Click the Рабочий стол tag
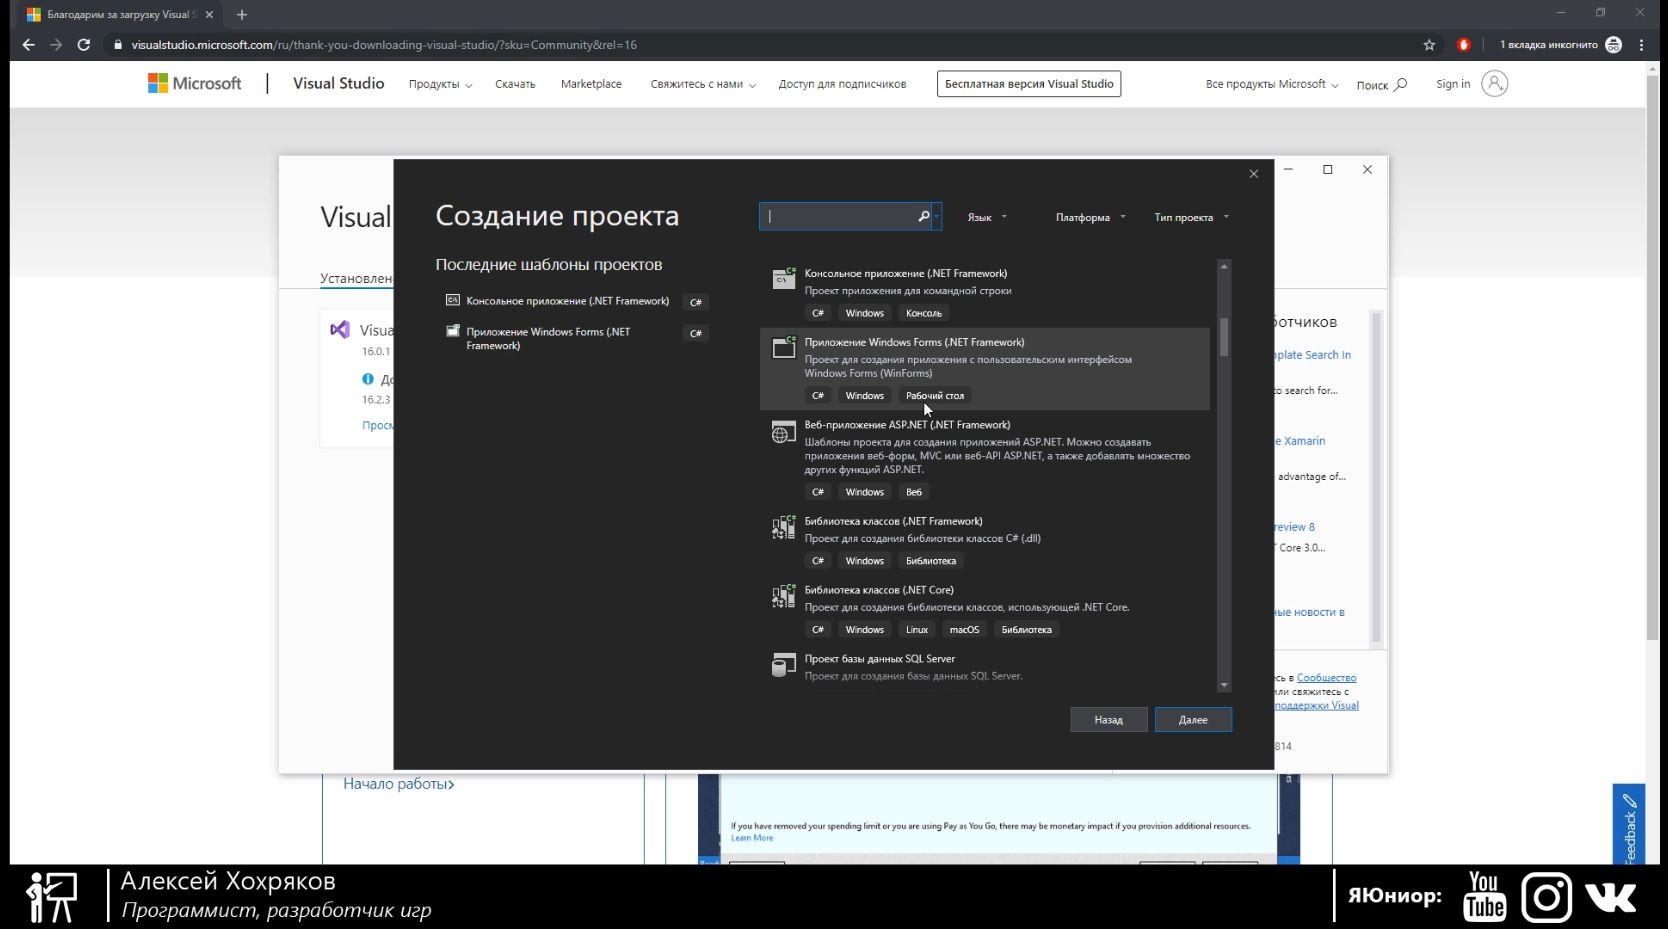Image resolution: width=1668 pixels, height=929 pixels. (x=935, y=396)
